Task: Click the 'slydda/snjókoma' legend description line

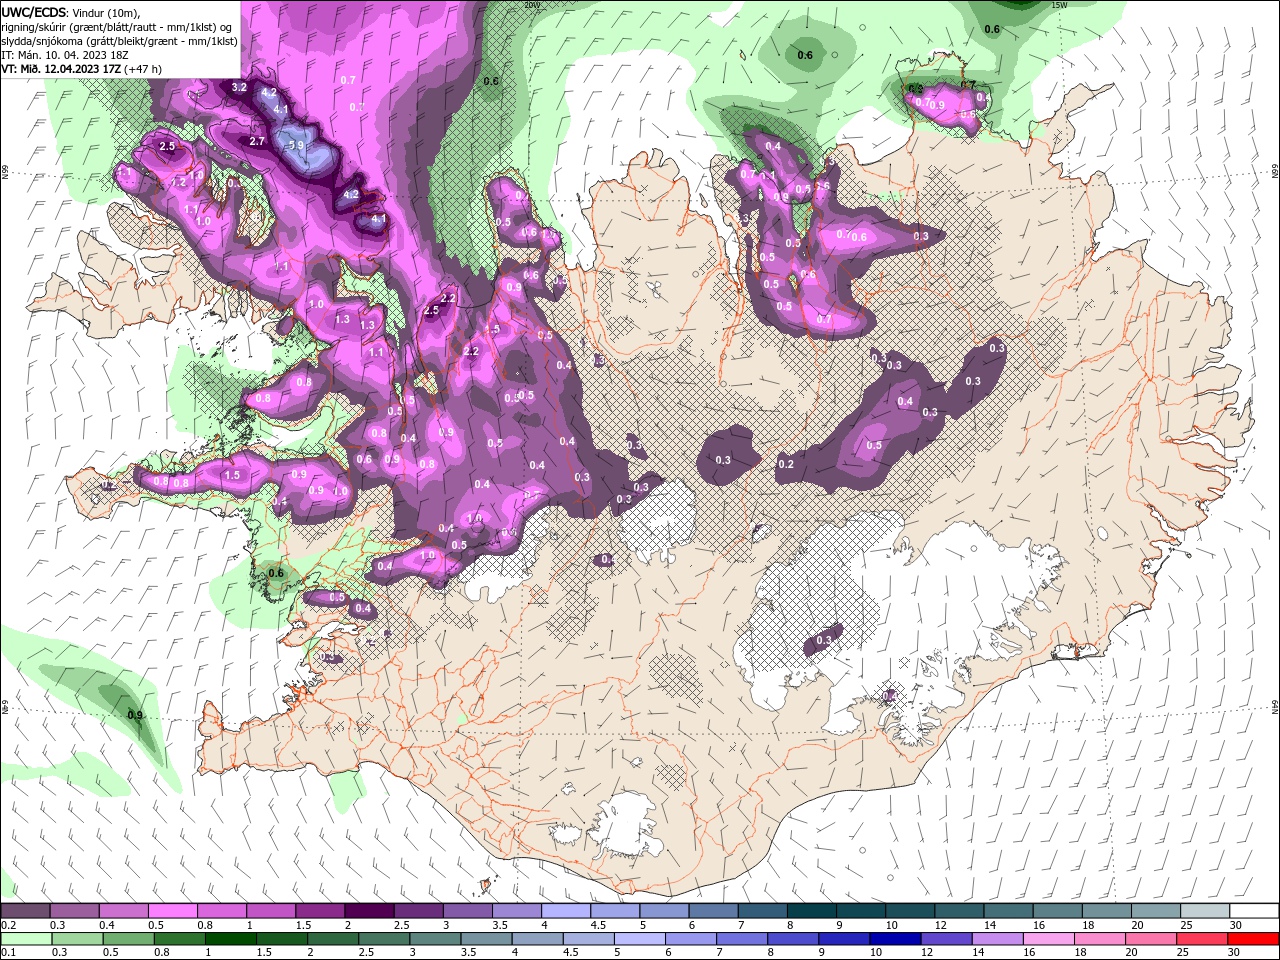Action: [119, 41]
